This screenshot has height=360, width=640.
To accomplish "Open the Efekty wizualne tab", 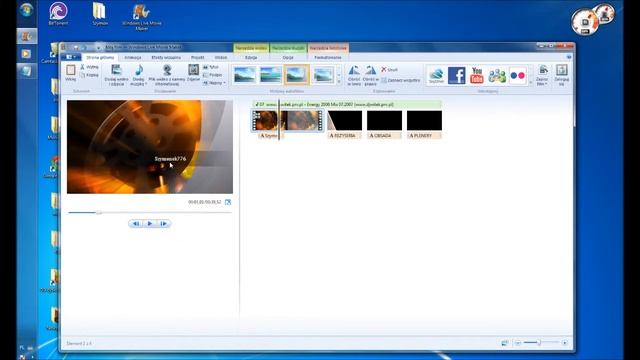I will (x=166, y=58).
